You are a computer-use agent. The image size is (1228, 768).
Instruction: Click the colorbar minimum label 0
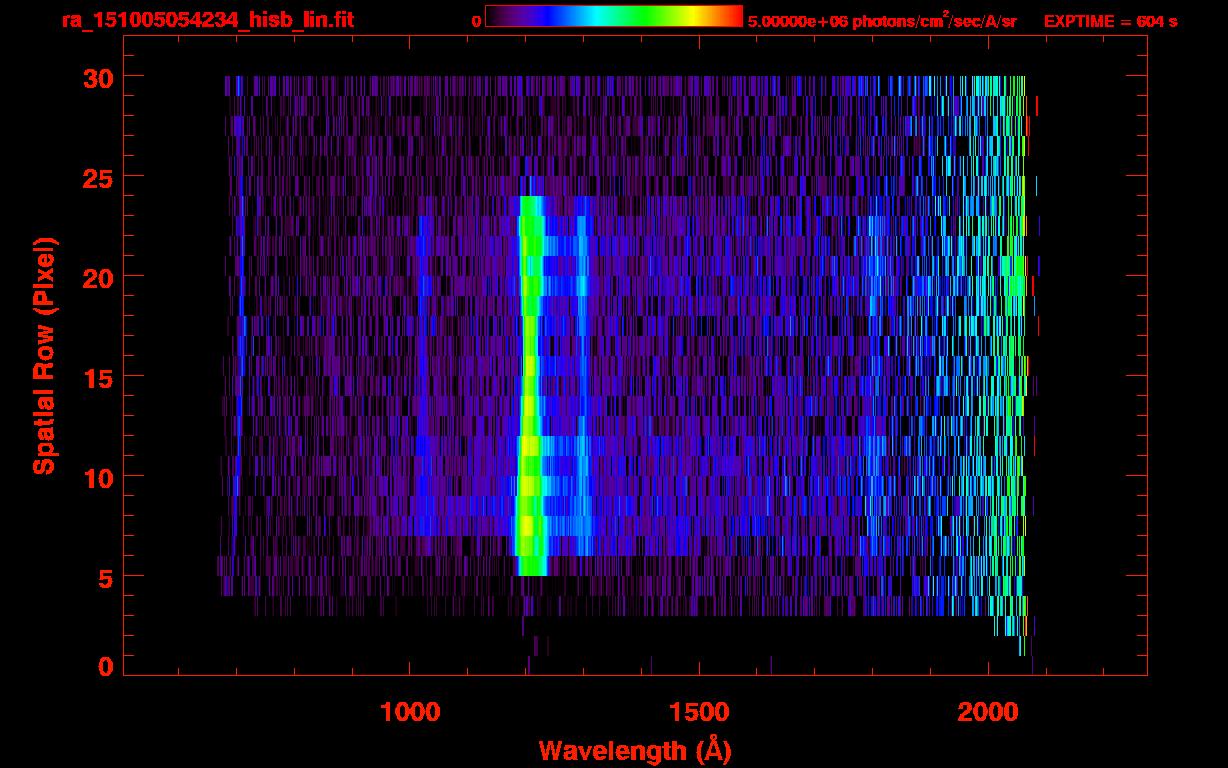pyautogui.click(x=476, y=20)
